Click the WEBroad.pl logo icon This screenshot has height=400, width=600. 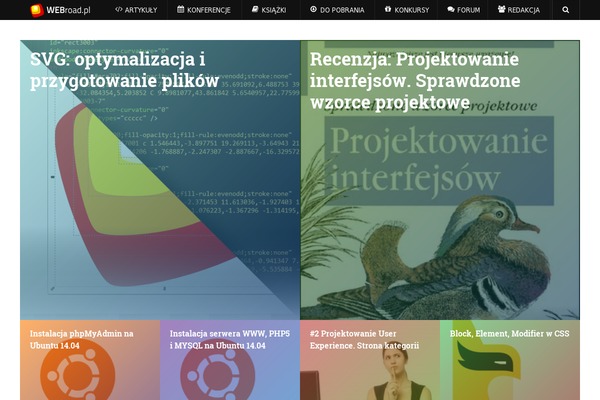[37, 9]
